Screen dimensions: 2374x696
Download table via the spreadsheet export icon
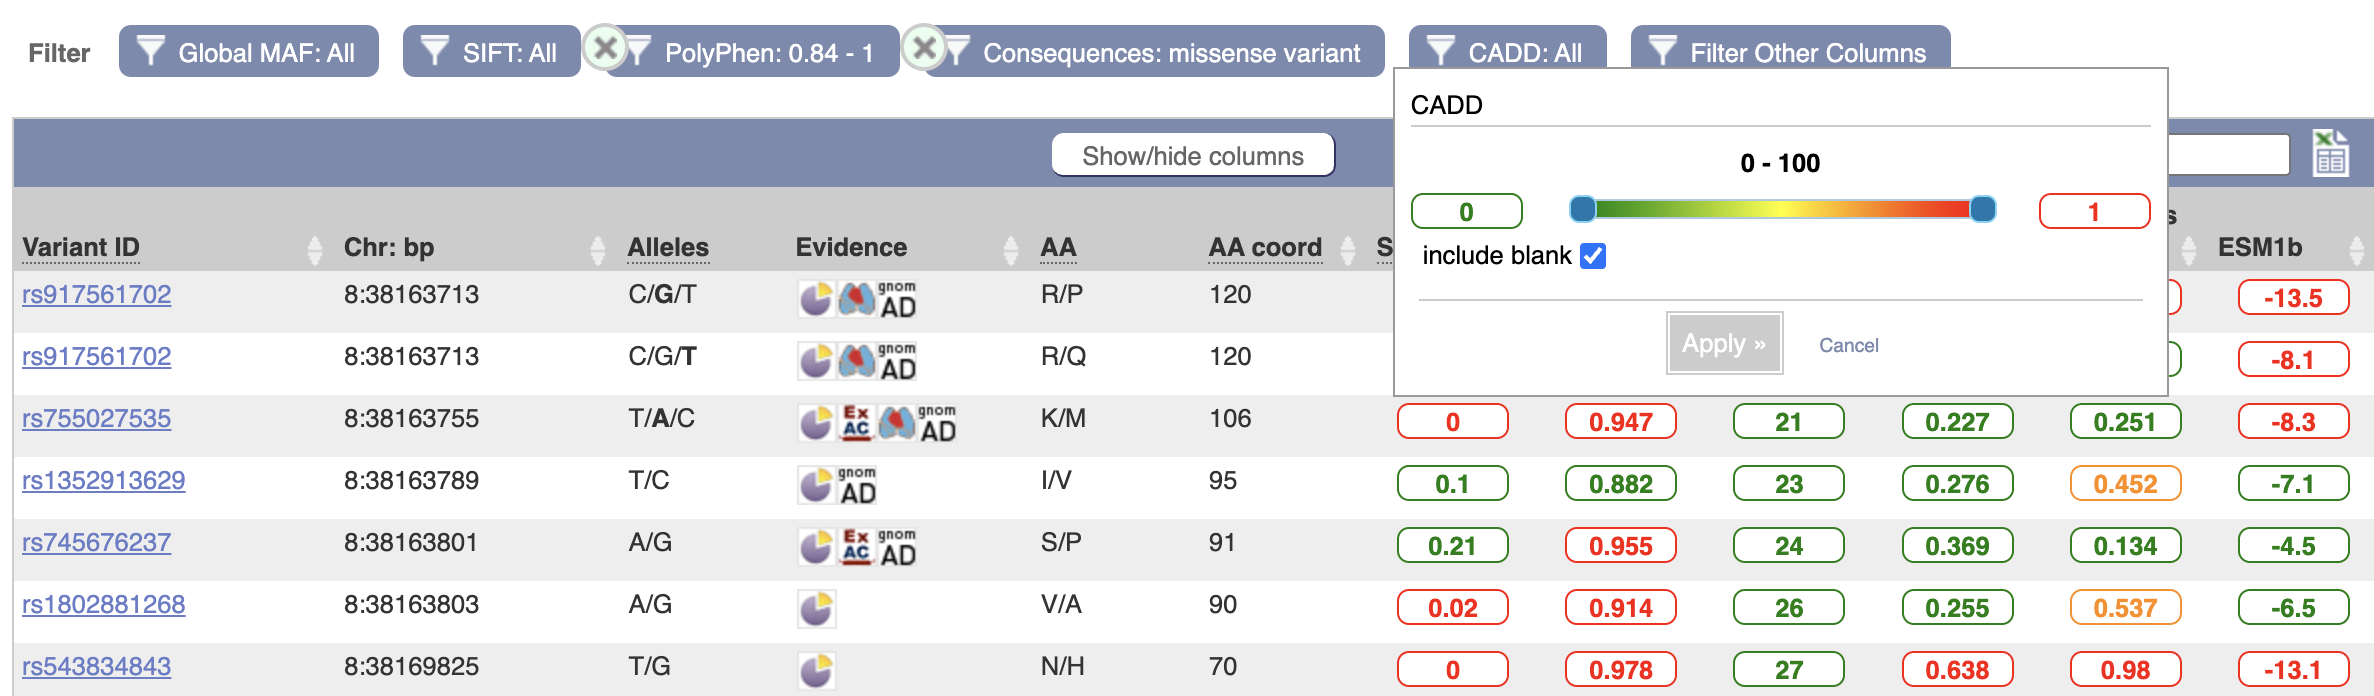click(2330, 153)
